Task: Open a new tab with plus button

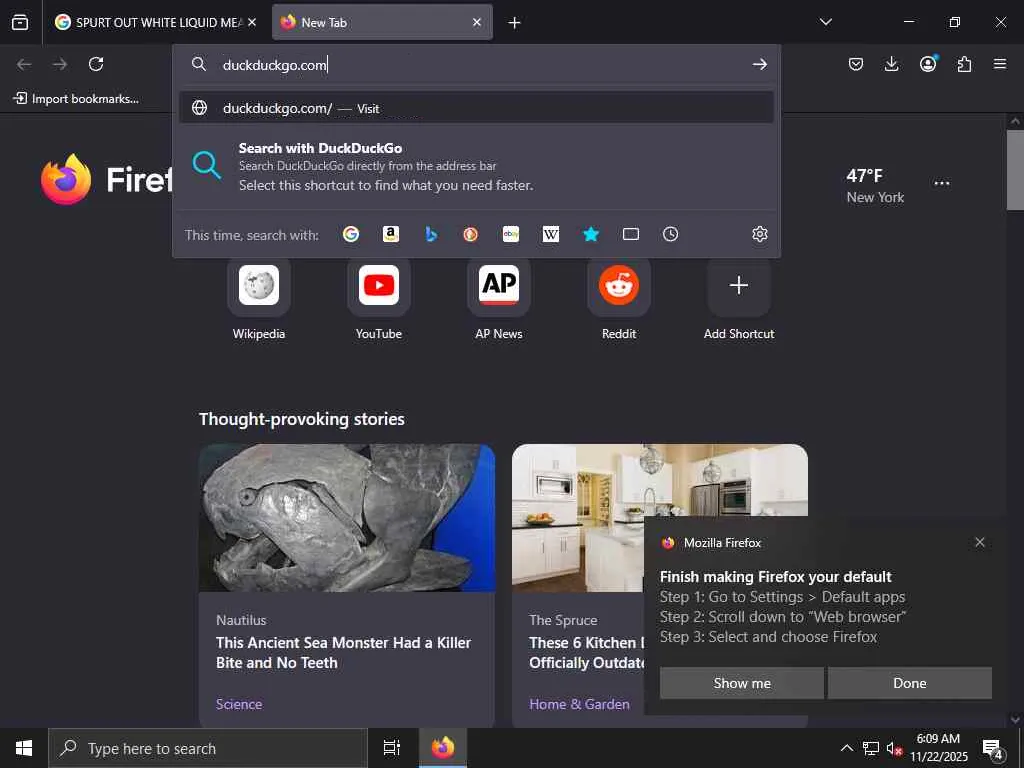Action: 515,23
